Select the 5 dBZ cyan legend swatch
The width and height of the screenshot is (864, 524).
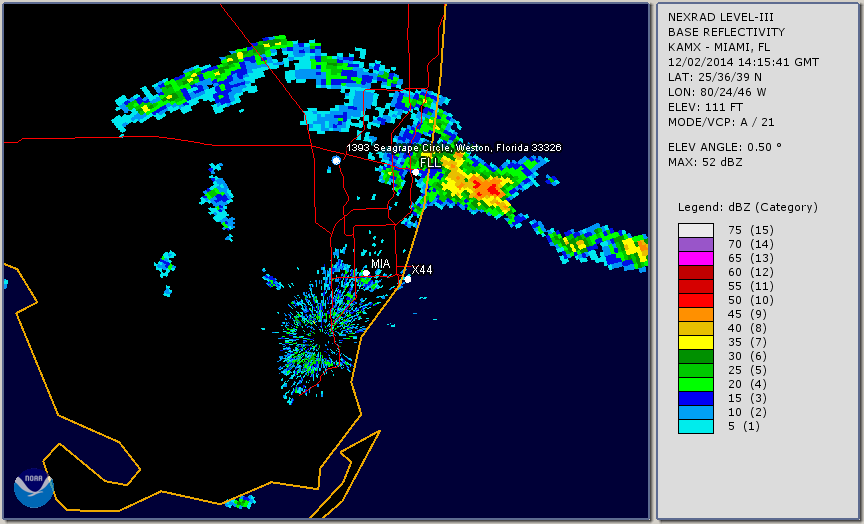[x=696, y=426]
